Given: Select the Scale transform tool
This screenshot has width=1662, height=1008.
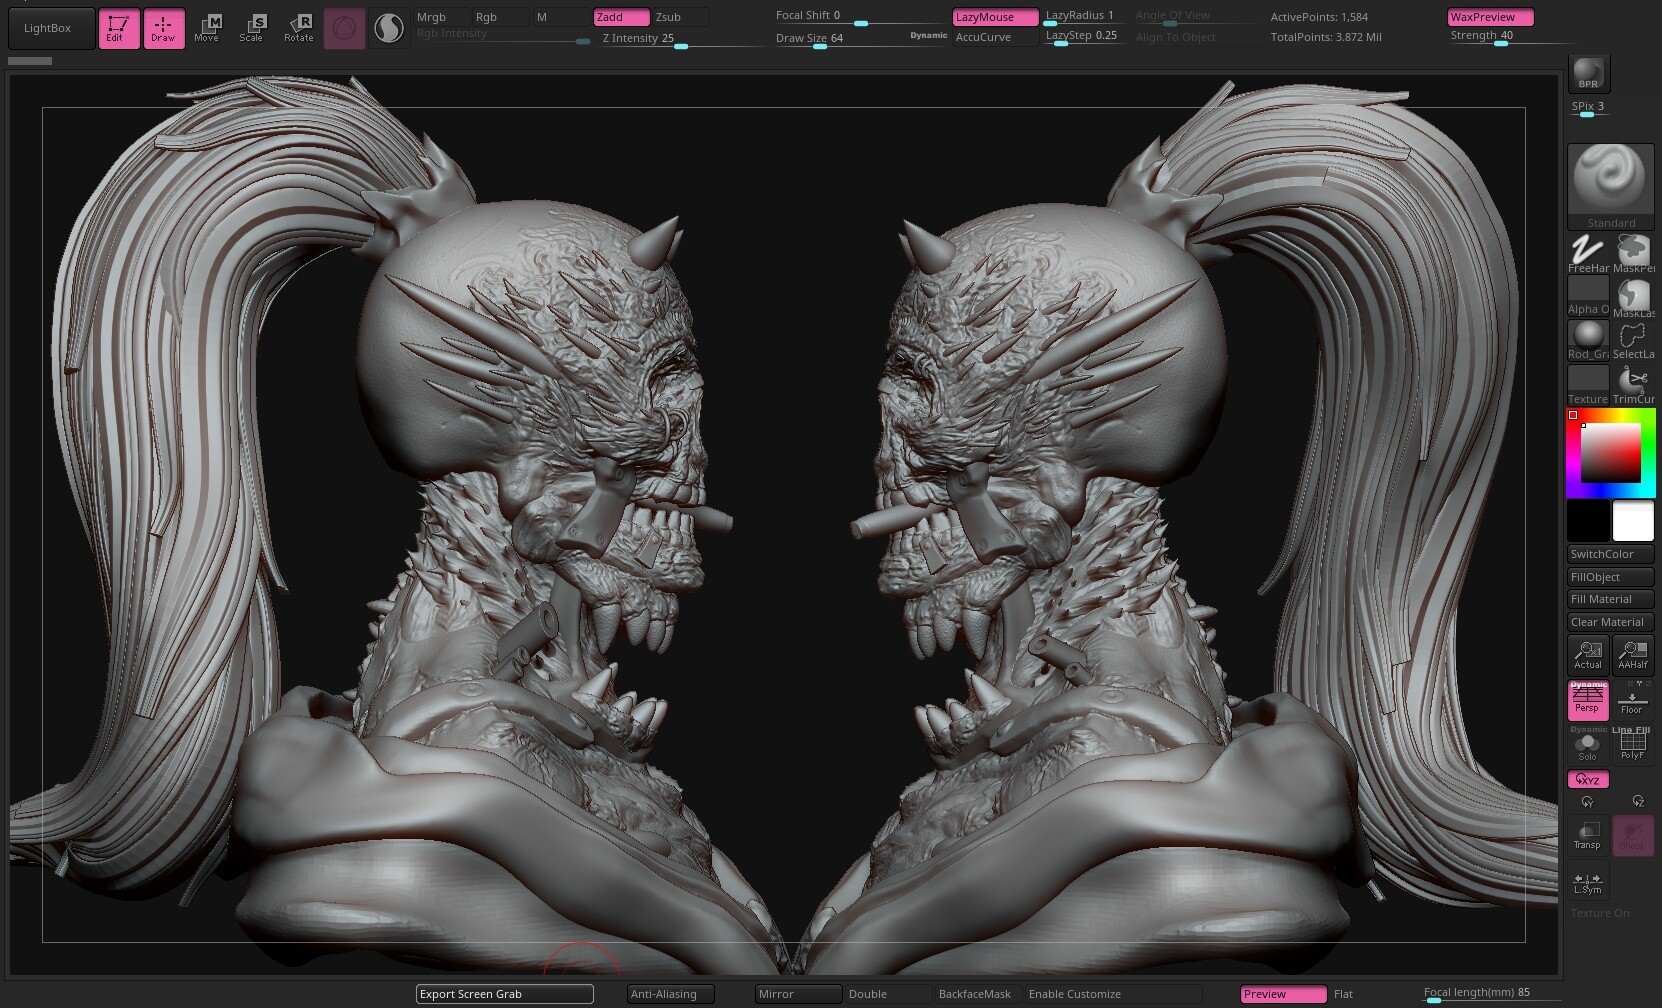Looking at the screenshot, I should point(252,28).
